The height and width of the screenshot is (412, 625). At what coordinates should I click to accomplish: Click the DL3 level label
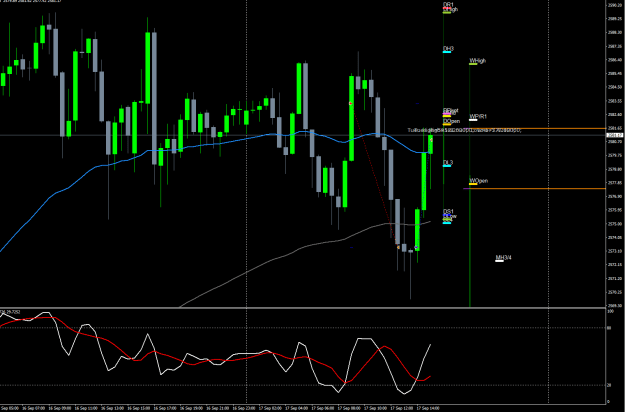pyautogui.click(x=448, y=163)
